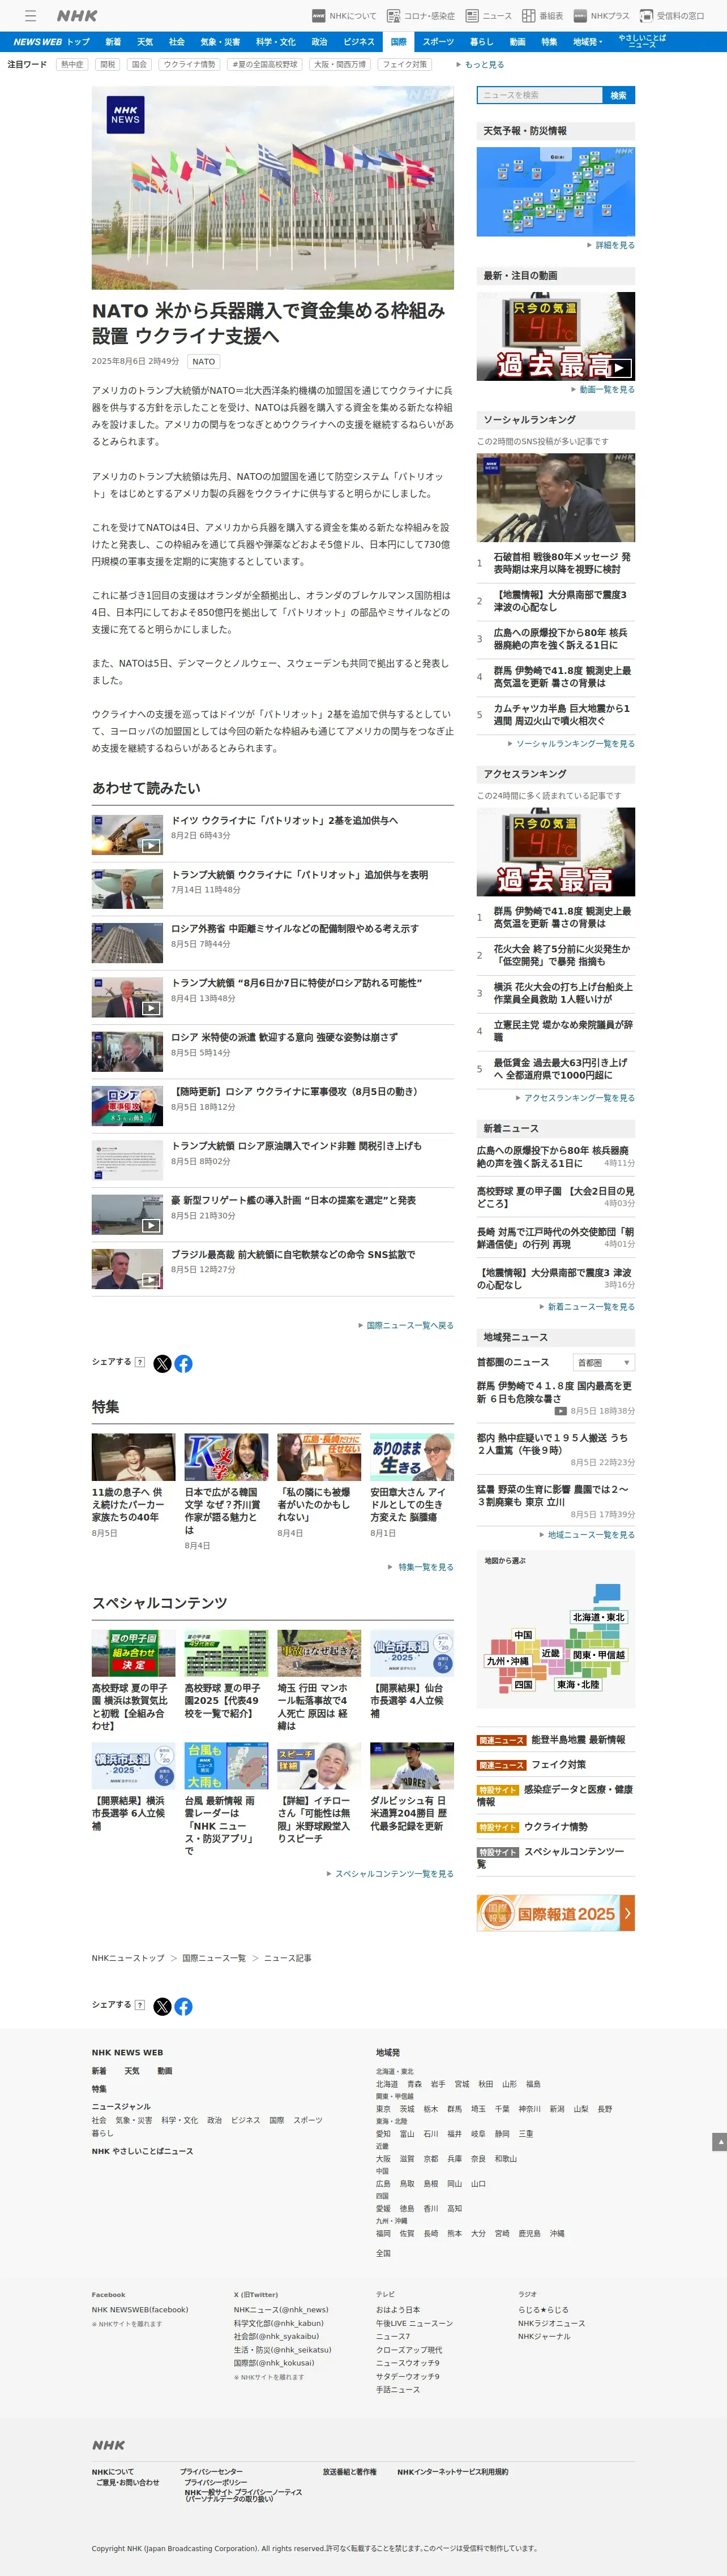Expand 地域発 dropdown in navigation bar
This screenshot has height=2576, width=727.
coord(588,42)
